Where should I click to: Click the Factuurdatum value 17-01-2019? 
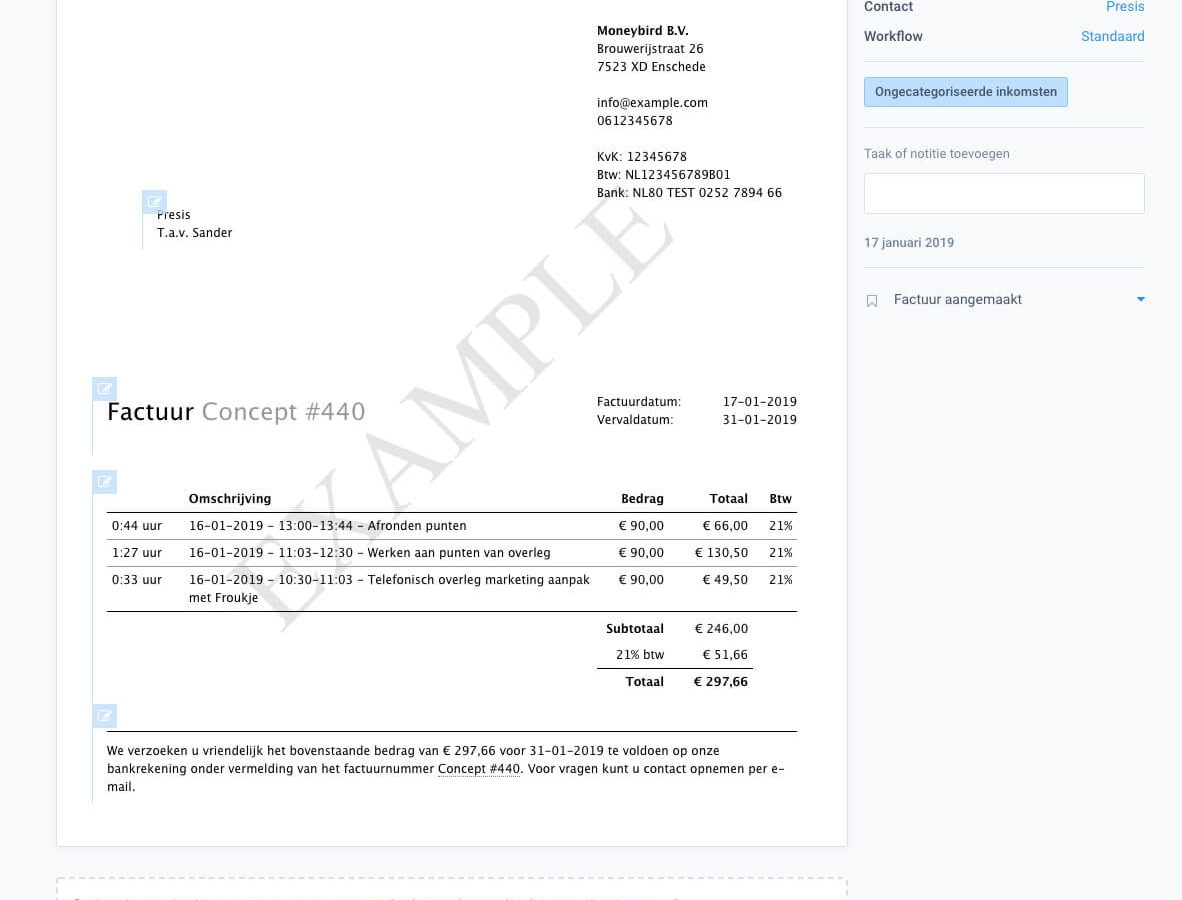(760, 402)
